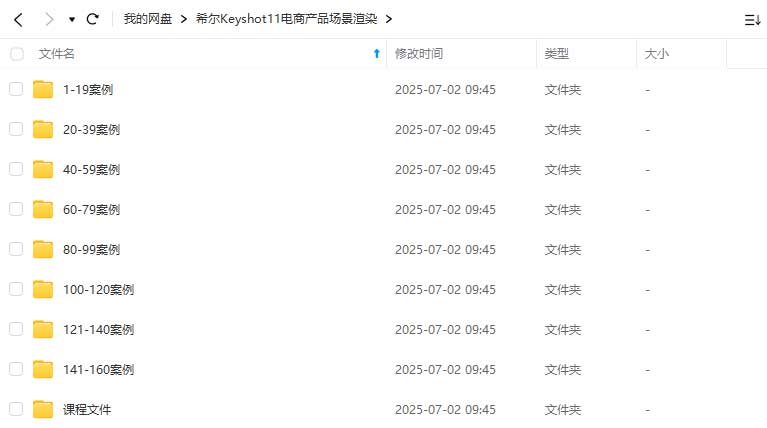The width and height of the screenshot is (767, 428).
Task: Go to 我的网盘 in the breadcrumb
Action: click(x=148, y=19)
